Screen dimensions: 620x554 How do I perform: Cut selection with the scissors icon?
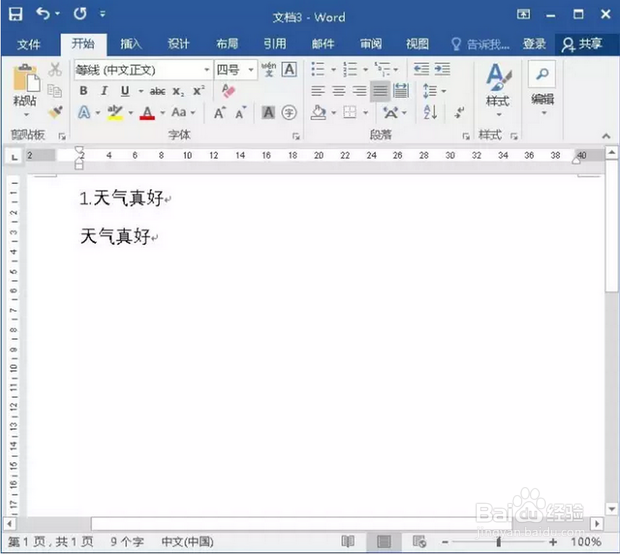[x=55, y=70]
